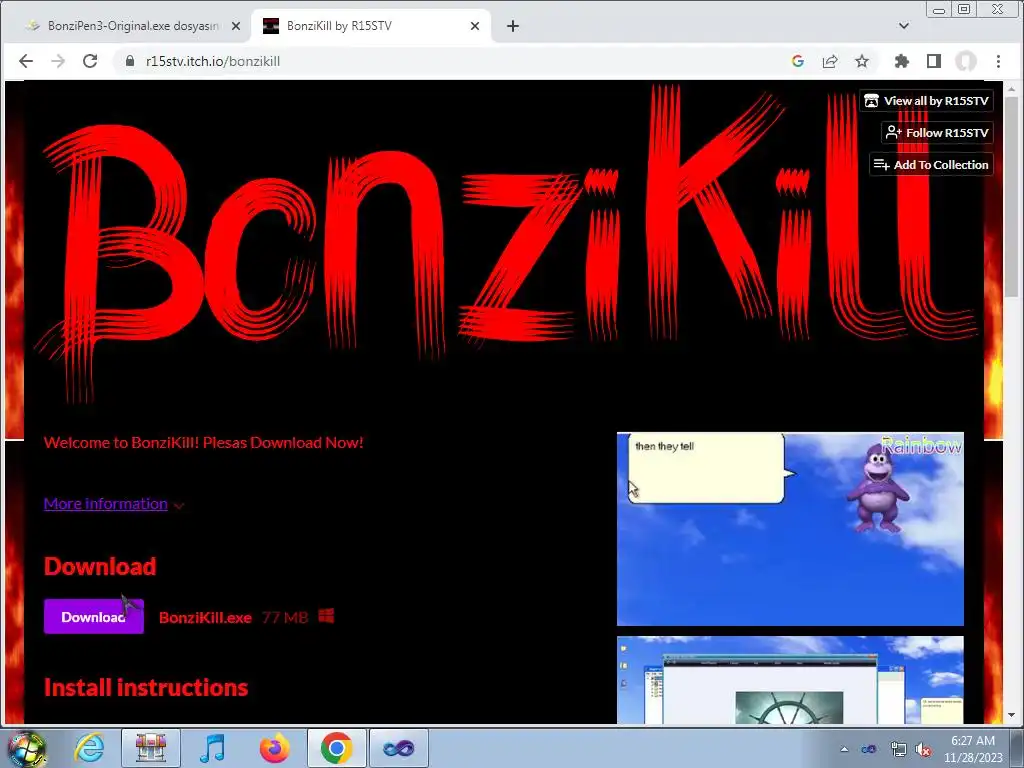The image size is (1024, 768).
Task: Open Windows Start menu
Action: coord(26,748)
